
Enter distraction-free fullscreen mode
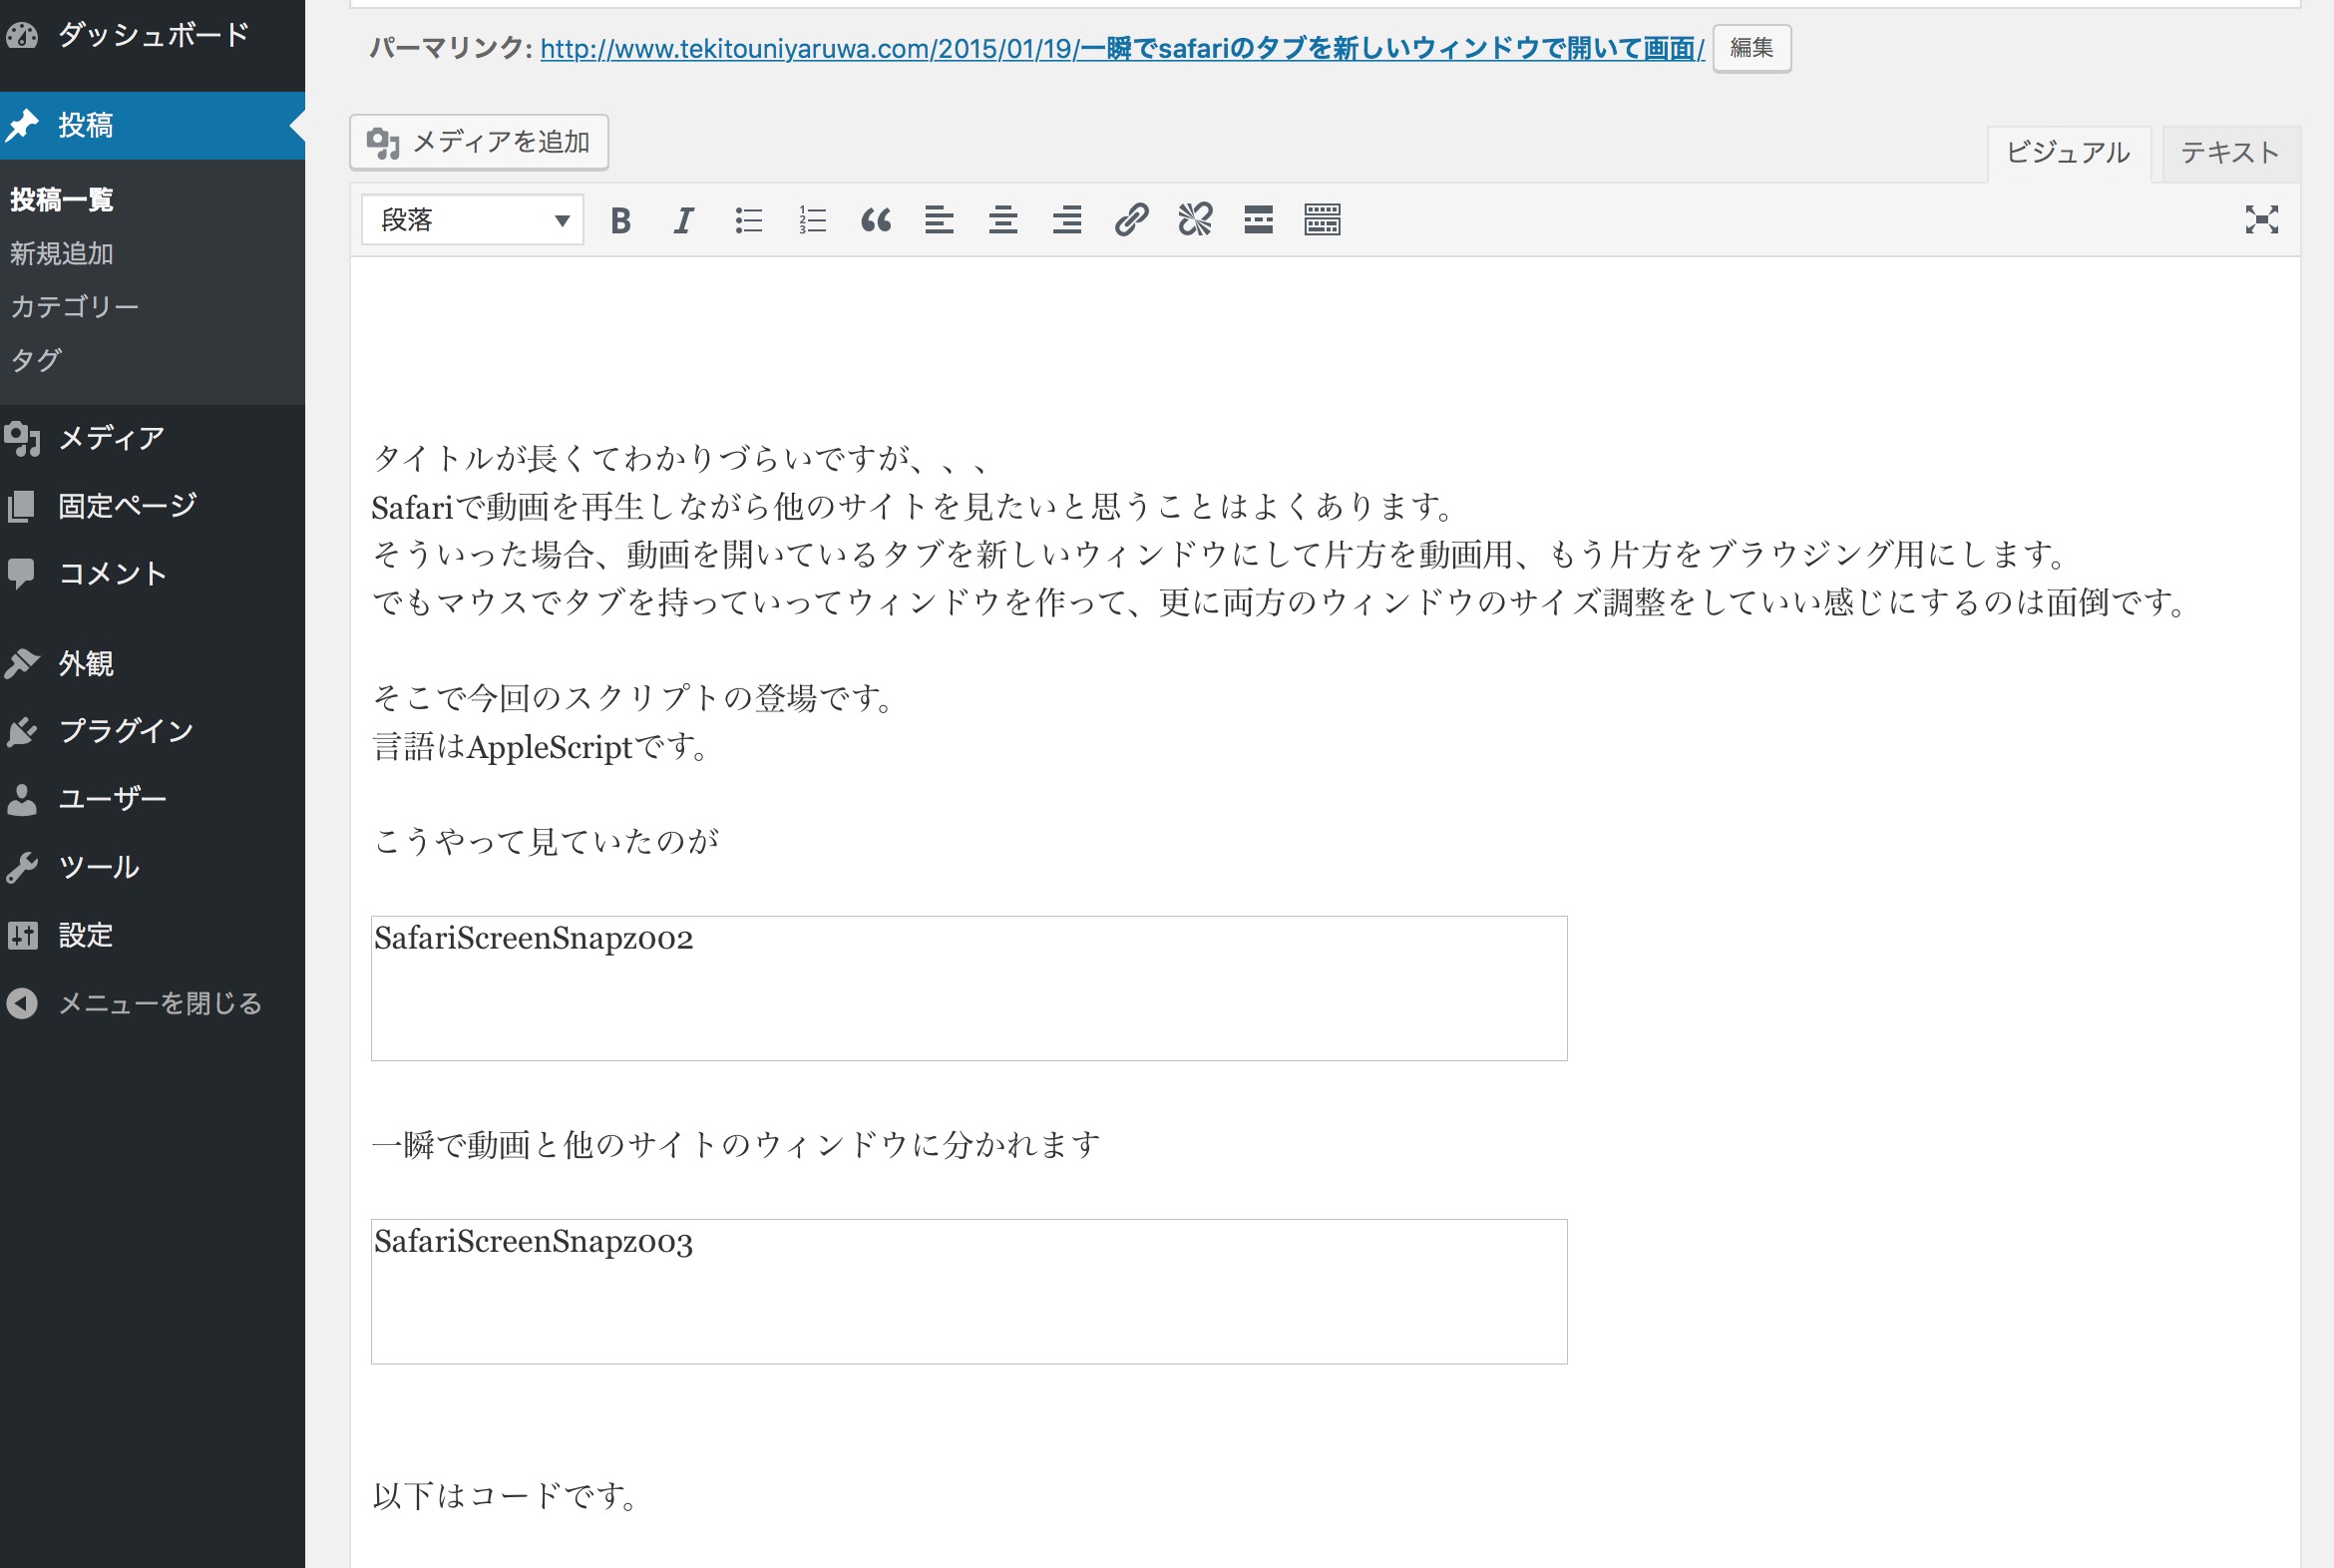[x=2261, y=220]
